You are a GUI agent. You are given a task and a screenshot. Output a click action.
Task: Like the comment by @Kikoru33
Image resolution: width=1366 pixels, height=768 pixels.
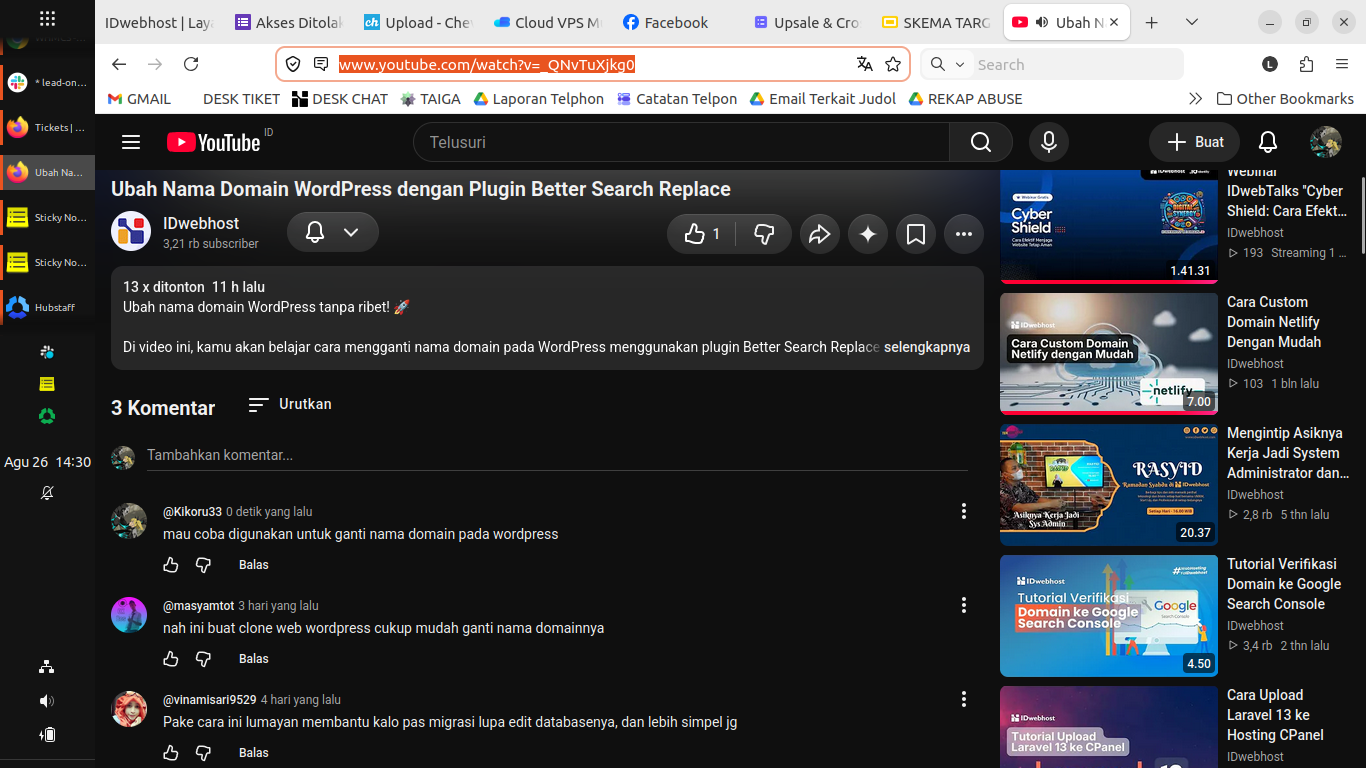pos(171,565)
